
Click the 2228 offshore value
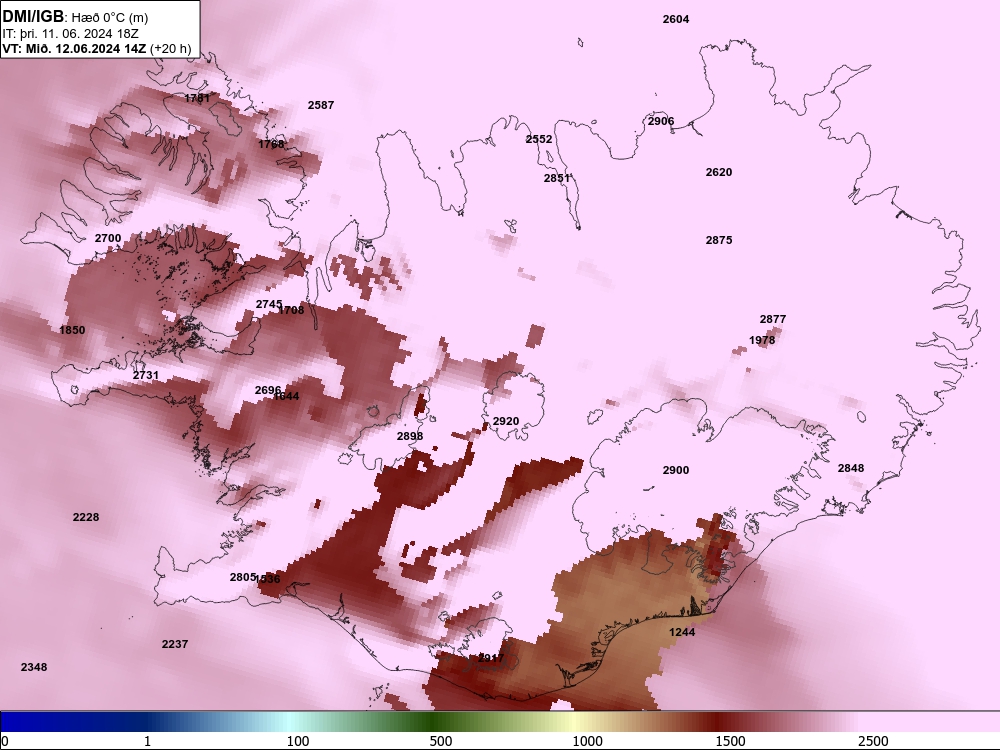pyautogui.click(x=86, y=517)
